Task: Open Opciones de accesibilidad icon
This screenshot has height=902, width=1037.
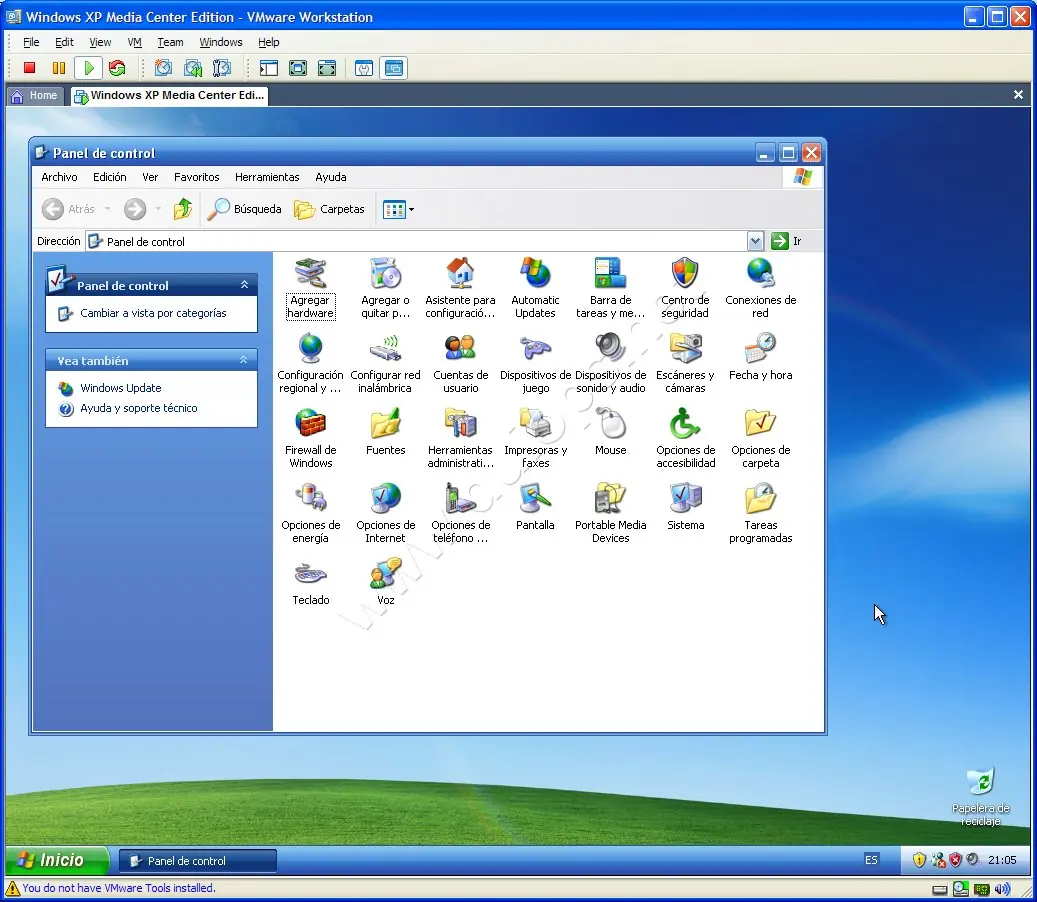Action: [x=685, y=424]
